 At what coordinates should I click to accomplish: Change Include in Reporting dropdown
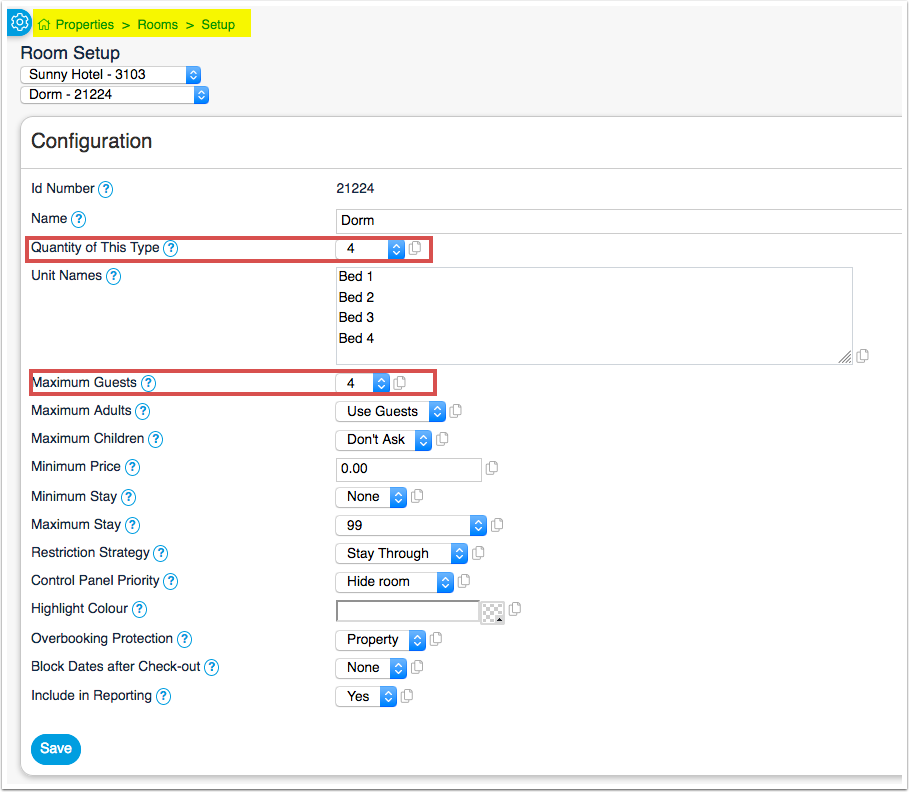366,696
